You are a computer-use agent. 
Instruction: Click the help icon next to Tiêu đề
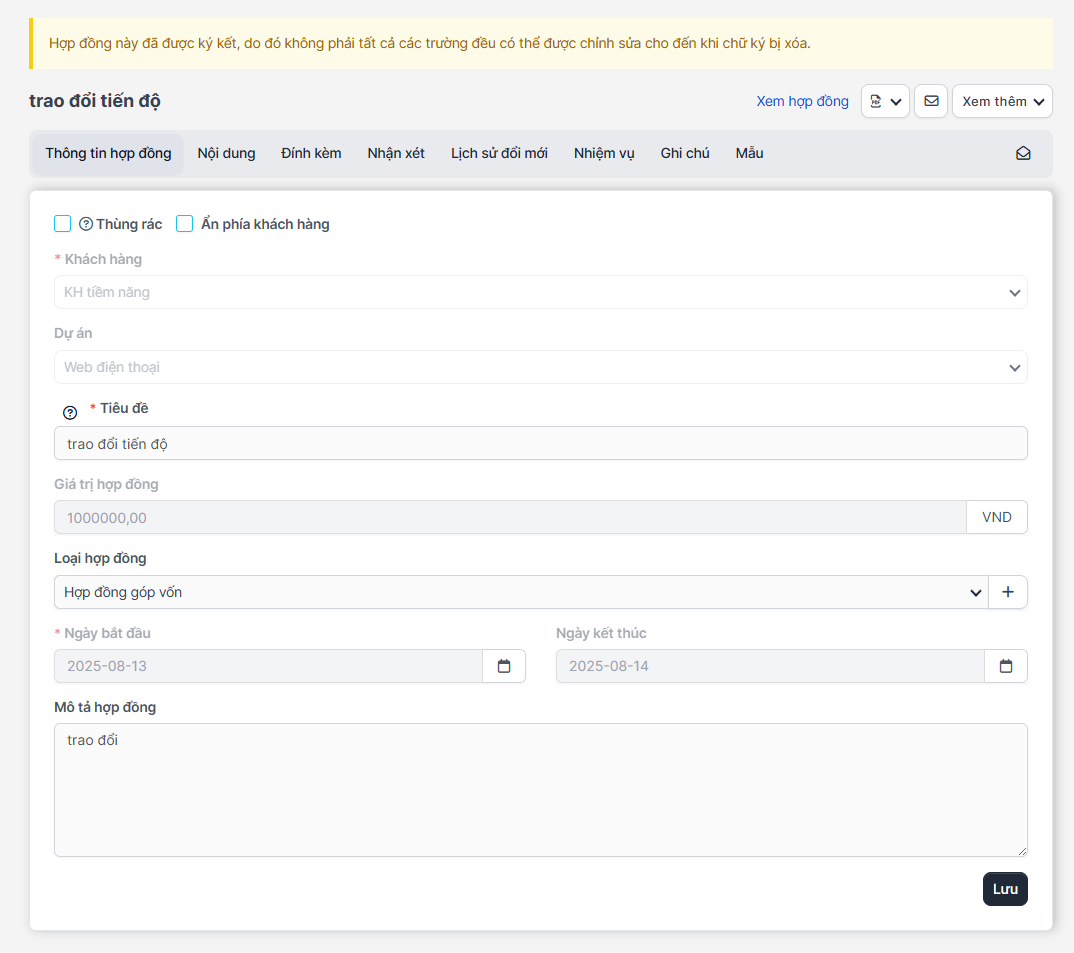click(x=70, y=412)
